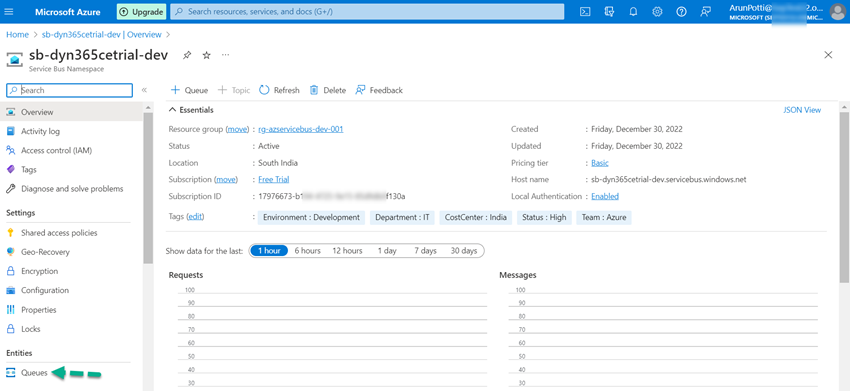Image resolution: width=850 pixels, height=391 pixels.
Task: Refresh the namespace overview
Action: tap(279, 90)
